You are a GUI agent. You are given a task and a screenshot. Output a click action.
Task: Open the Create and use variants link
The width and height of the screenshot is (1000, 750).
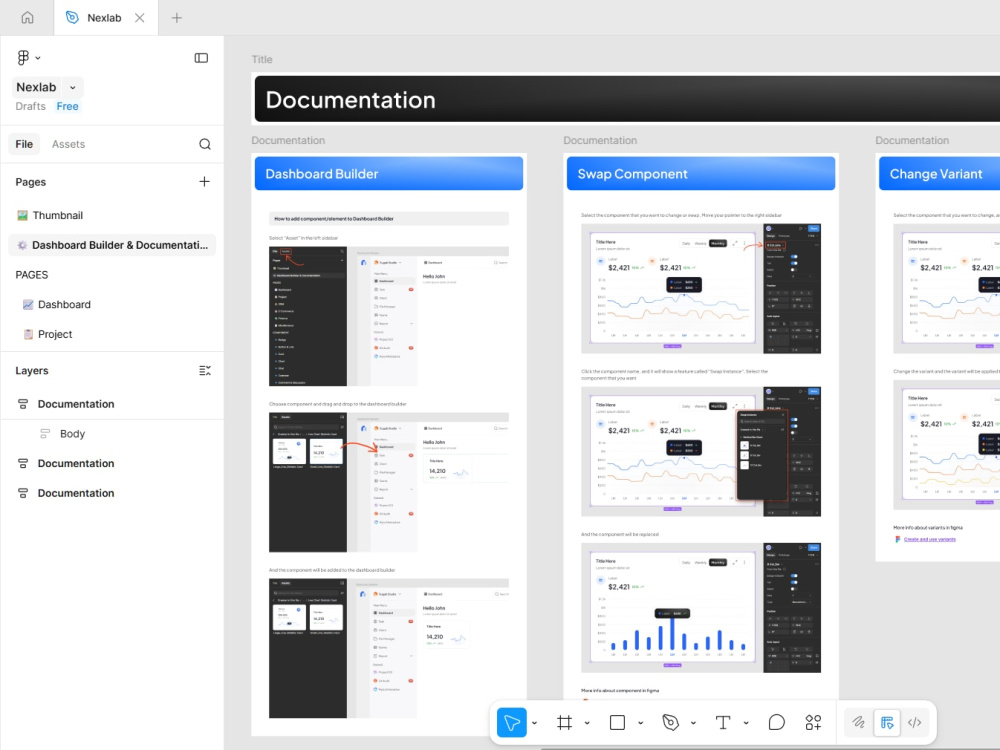pyautogui.click(x=930, y=540)
